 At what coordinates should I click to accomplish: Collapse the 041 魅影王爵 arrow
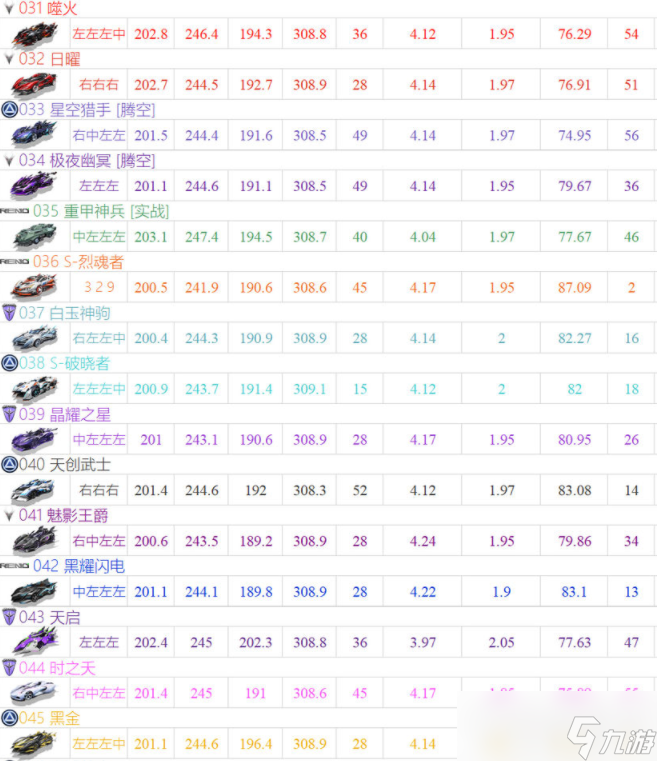[x=9, y=516]
